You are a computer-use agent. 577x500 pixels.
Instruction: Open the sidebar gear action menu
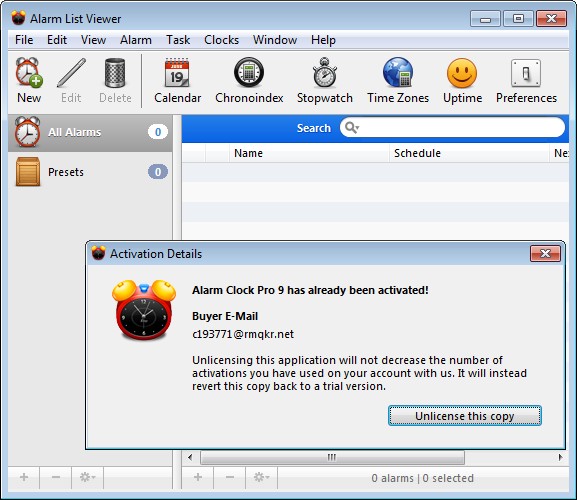(x=88, y=478)
